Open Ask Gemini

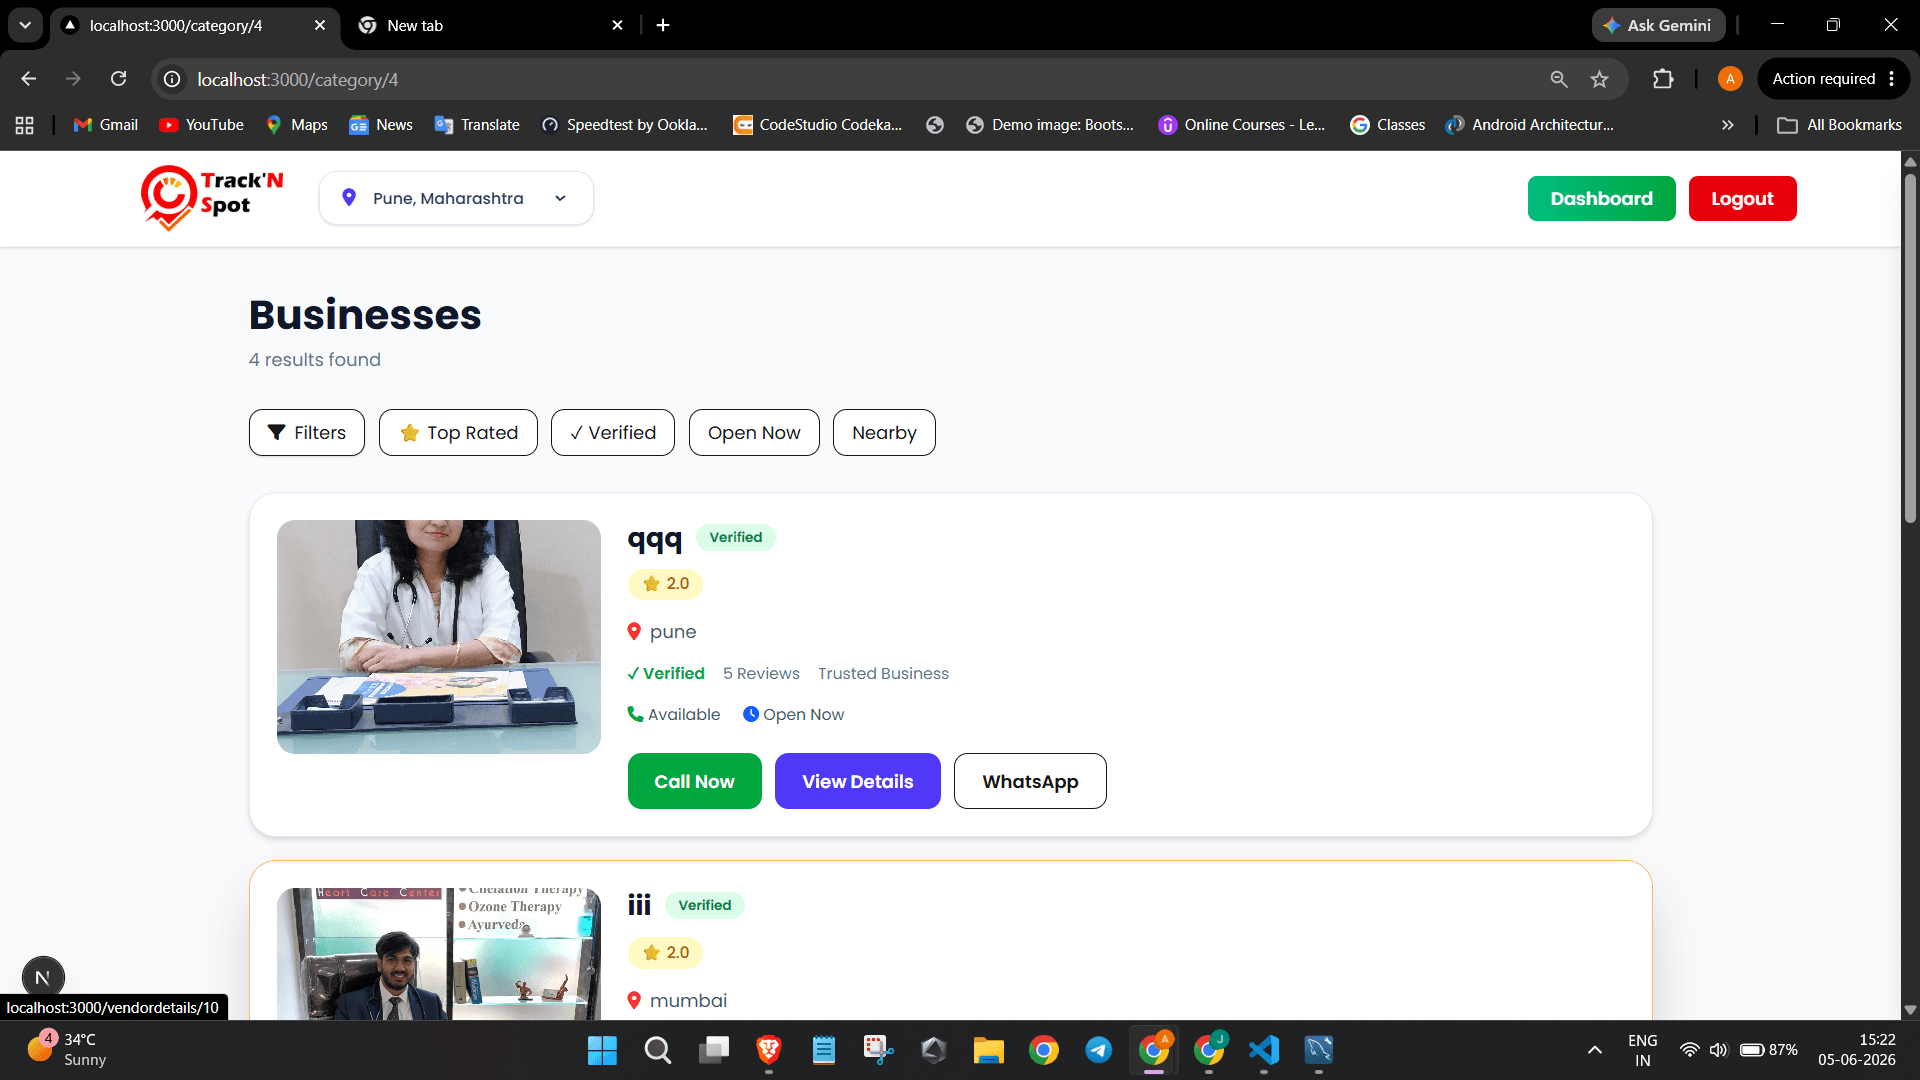1658,26
